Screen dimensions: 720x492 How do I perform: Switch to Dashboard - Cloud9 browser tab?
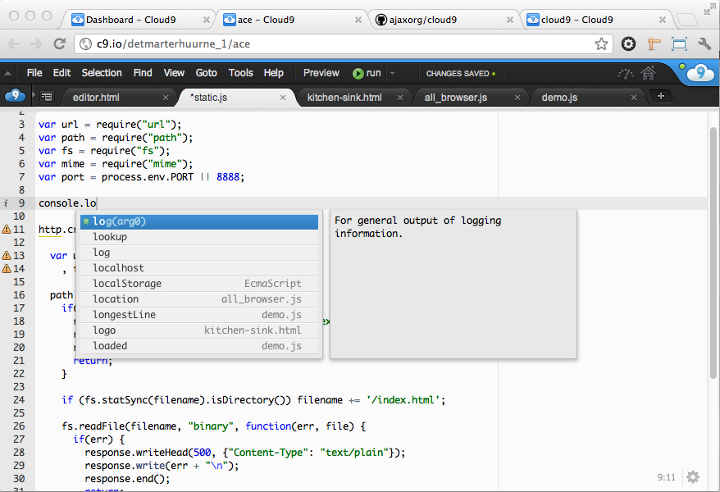[137, 19]
